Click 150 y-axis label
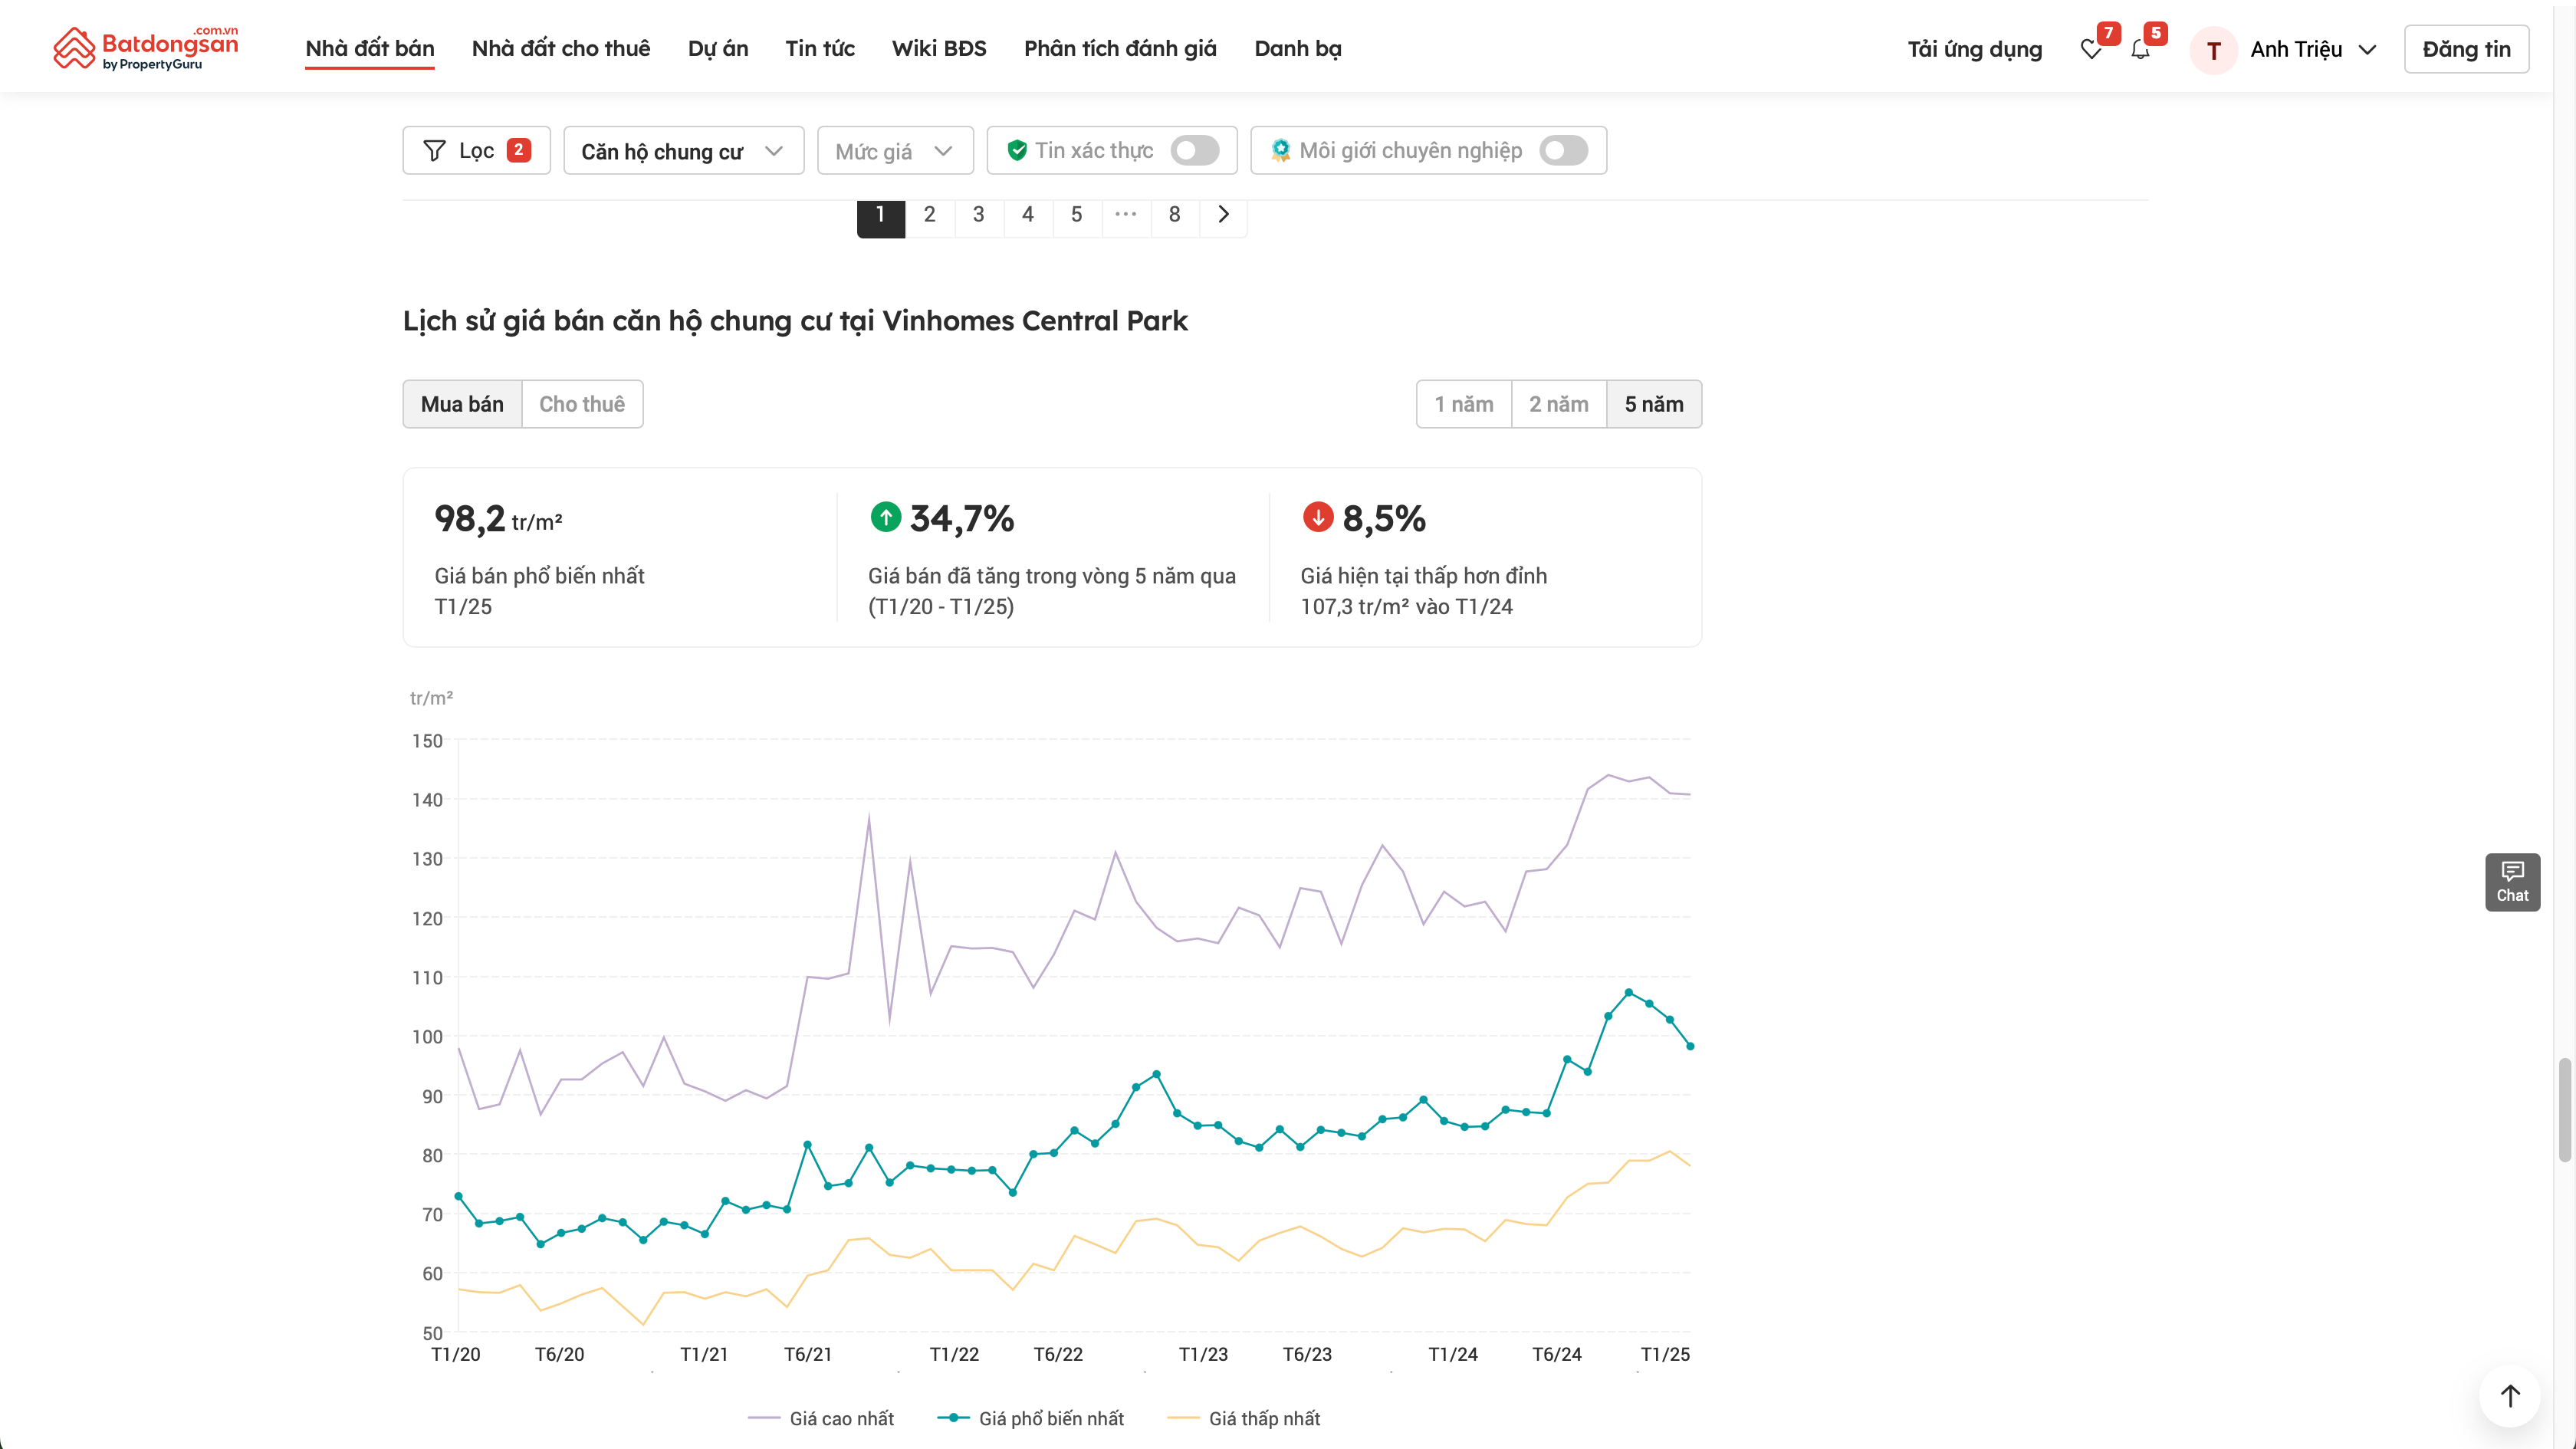 (427, 741)
